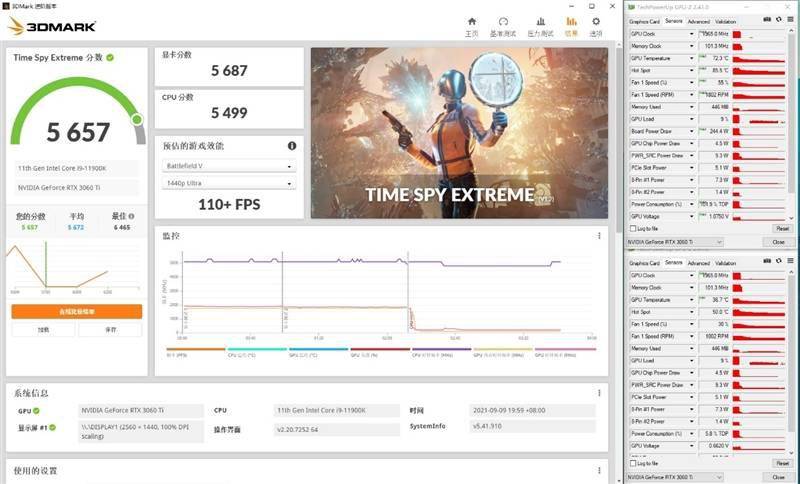Click the 5 687 graphics score value
This screenshot has width=800, height=484.
click(x=229, y=70)
